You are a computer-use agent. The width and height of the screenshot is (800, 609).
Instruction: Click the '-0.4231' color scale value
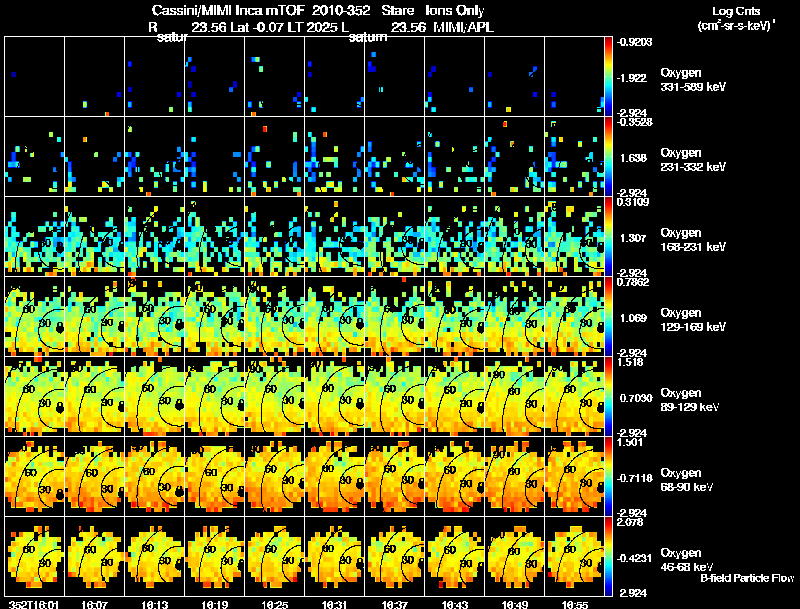point(634,559)
